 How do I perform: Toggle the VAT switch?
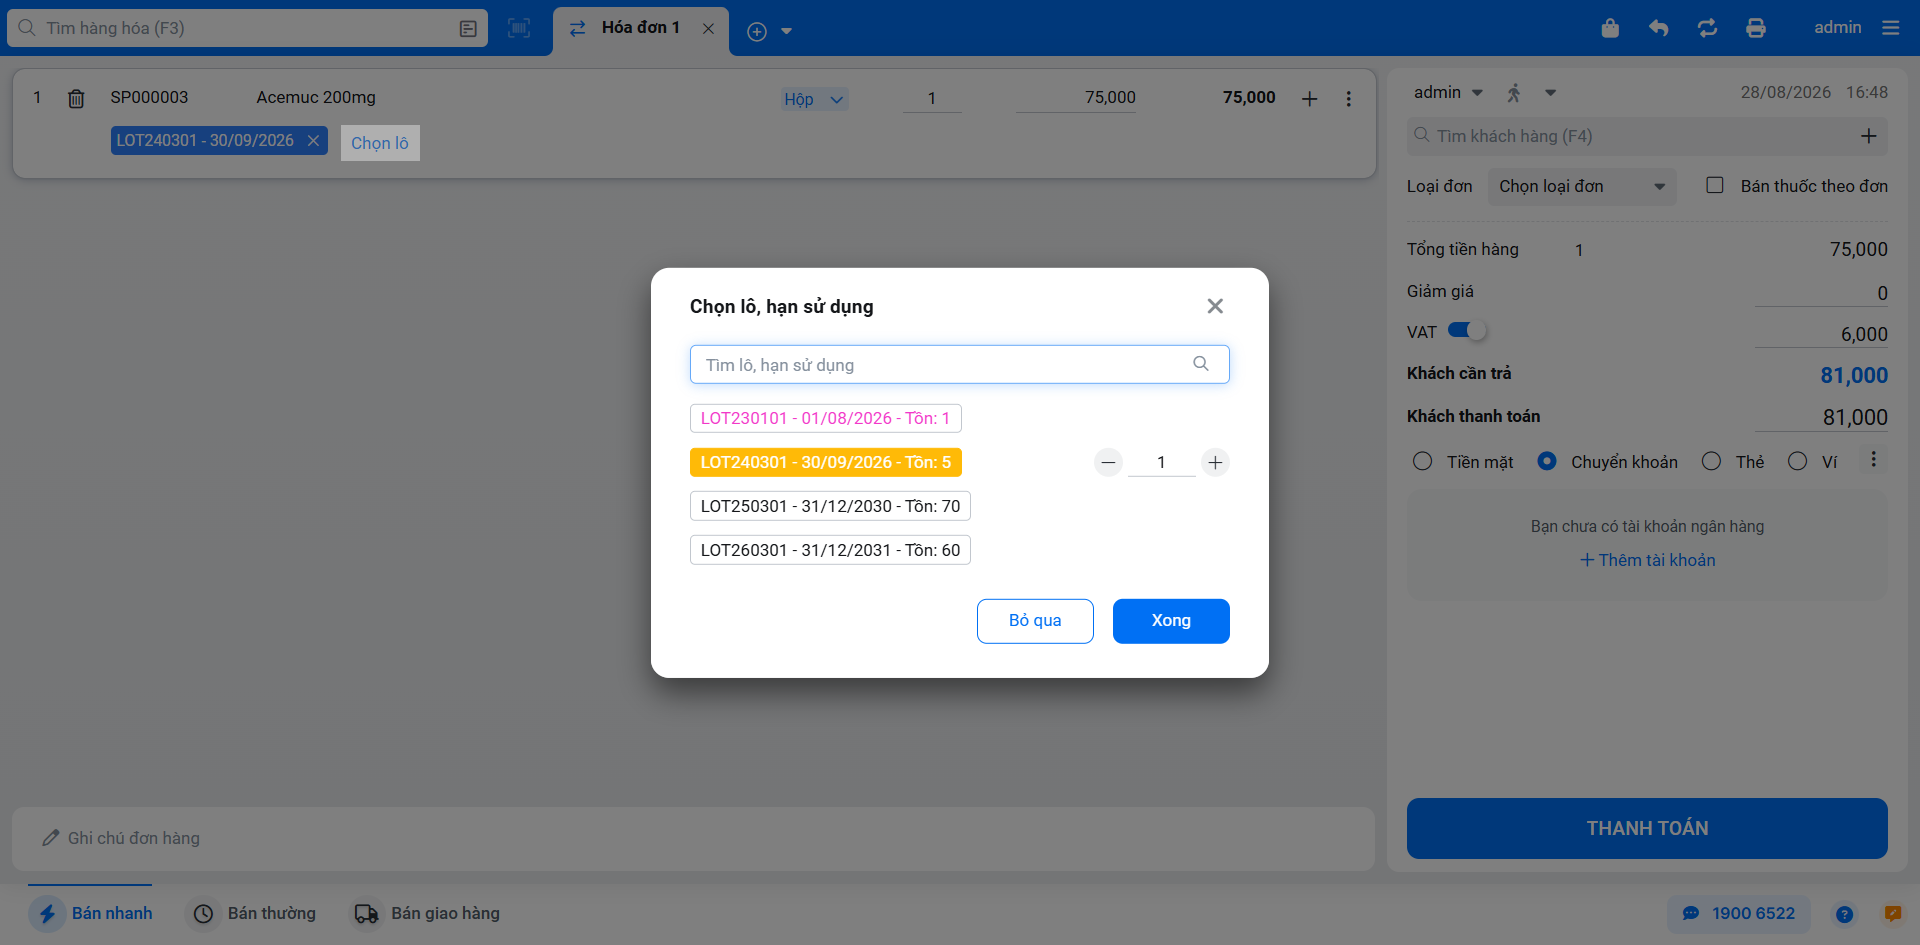tap(1467, 331)
